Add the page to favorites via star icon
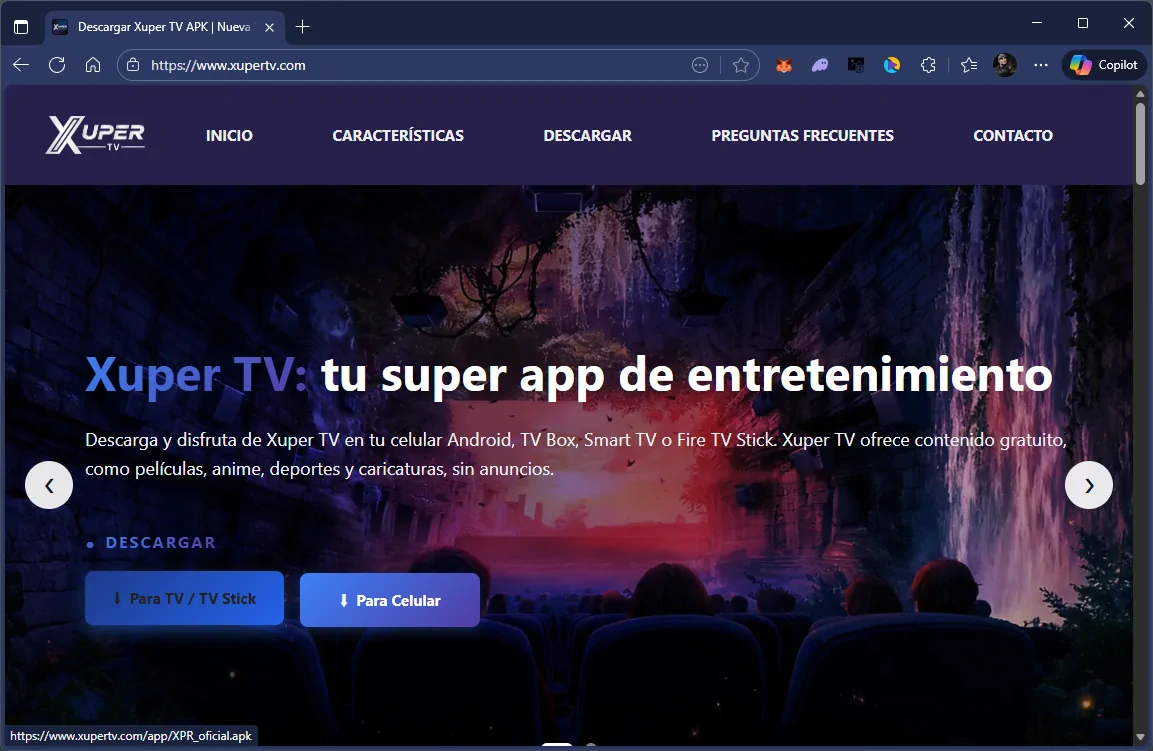 [x=741, y=64]
